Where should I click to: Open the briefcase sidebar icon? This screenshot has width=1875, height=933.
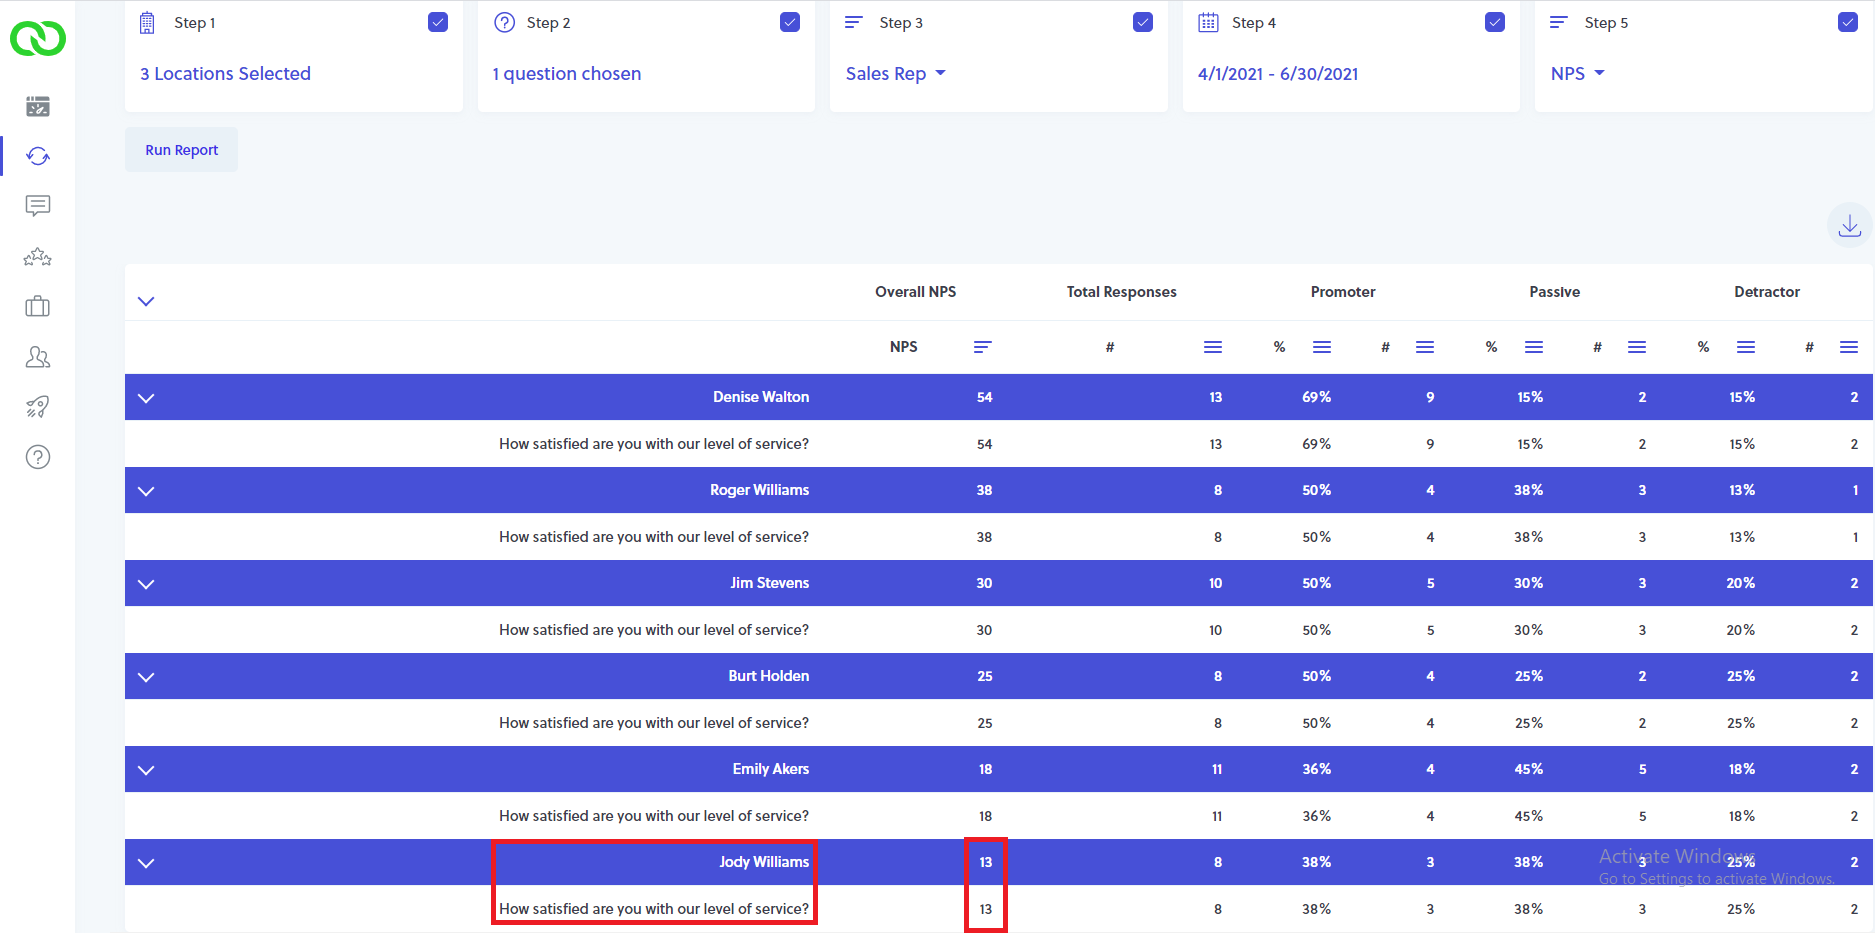38,306
